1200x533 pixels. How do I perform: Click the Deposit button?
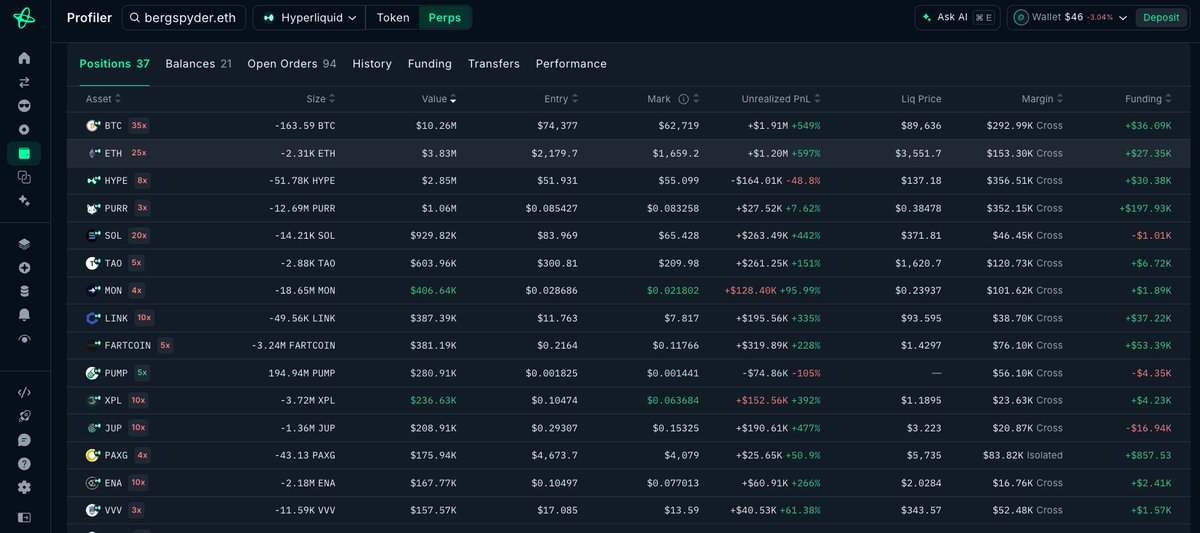(x=1161, y=17)
